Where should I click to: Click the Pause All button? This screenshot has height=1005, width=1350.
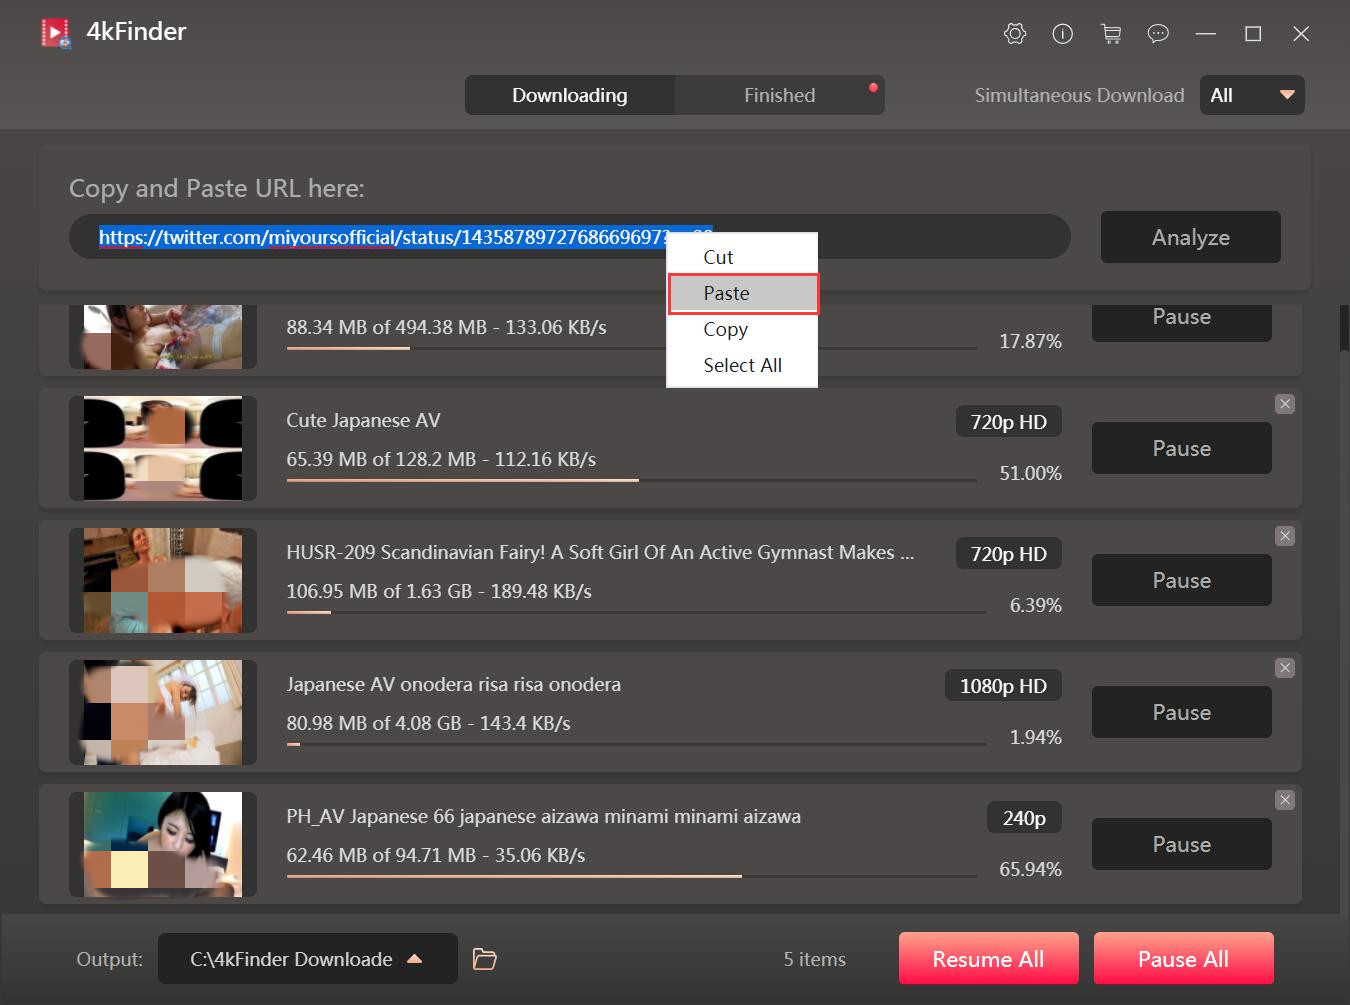[1183, 959]
